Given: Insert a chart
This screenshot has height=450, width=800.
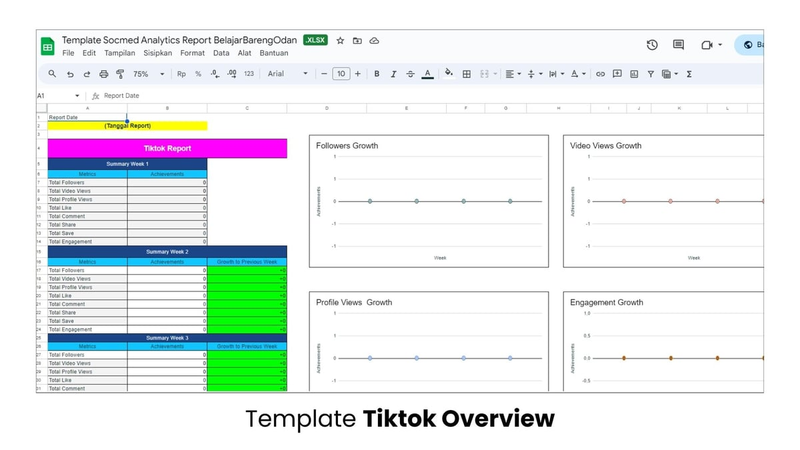Looking at the screenshot, I should (634, 74).
